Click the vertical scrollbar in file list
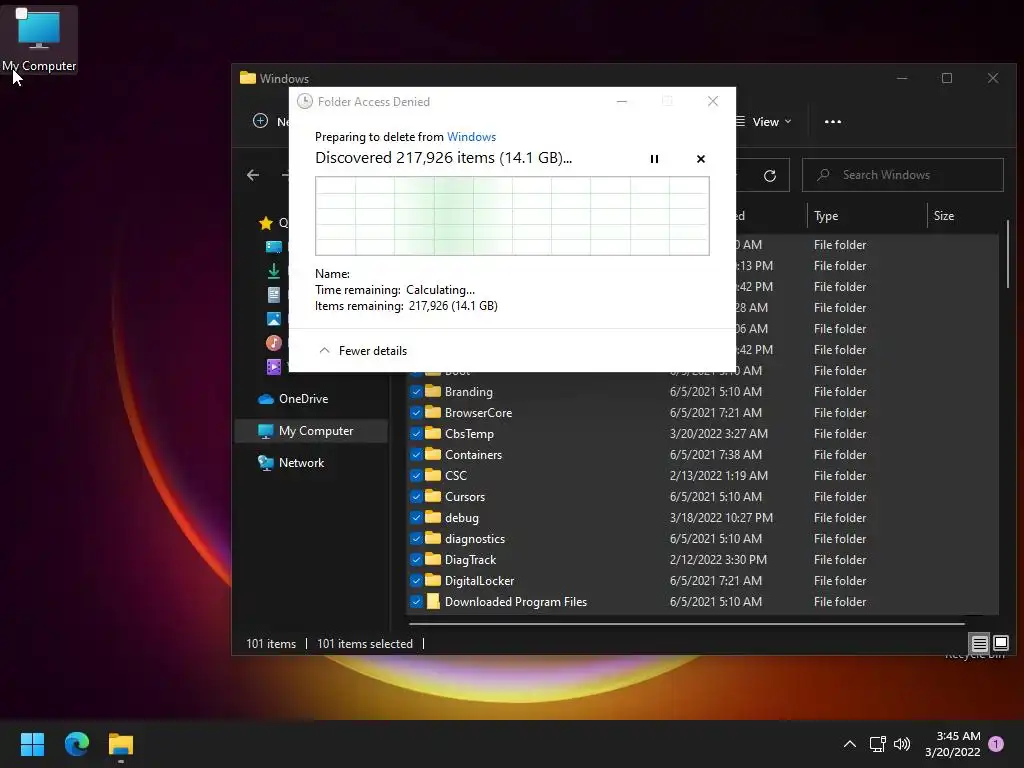 point(1007,253)
